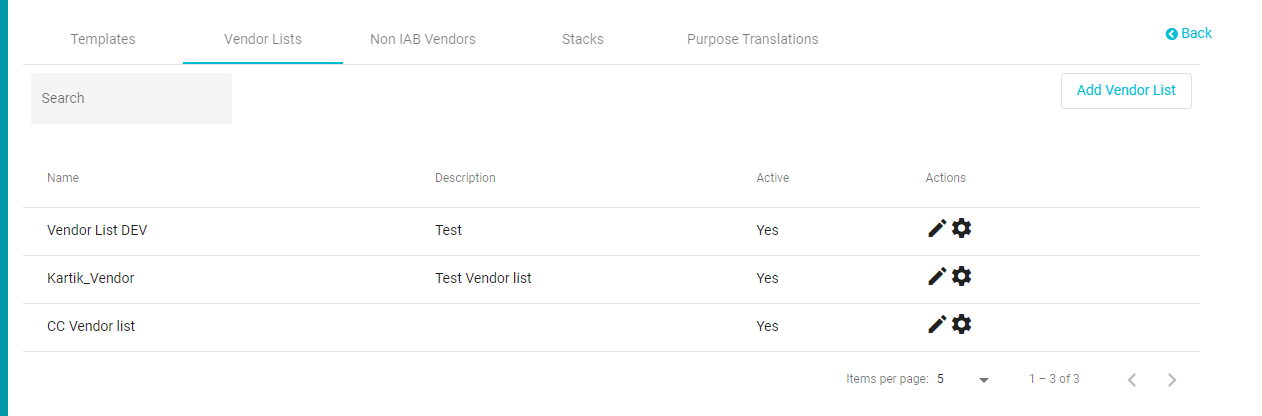The height and width of the screenshot is (416, 1262).
Task: Open the Non IAB Vendors tab
Action: pyautogui.click(x=423, y=40)
